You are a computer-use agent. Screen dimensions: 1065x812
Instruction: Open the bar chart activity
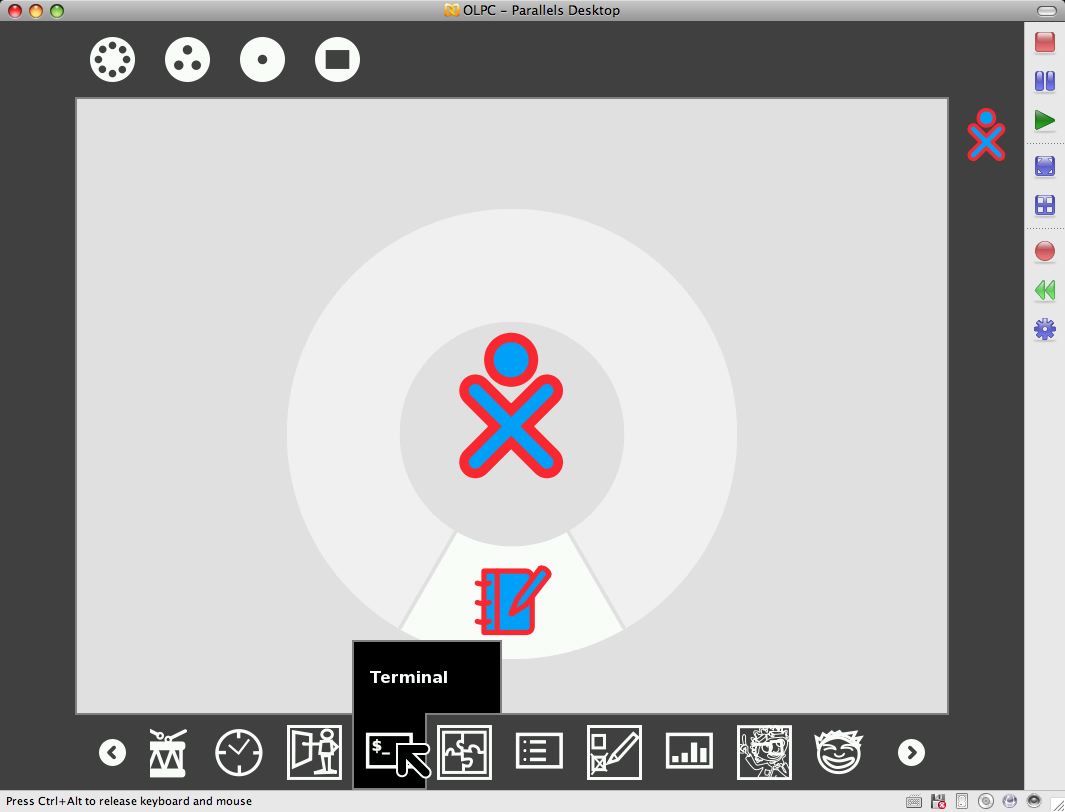pos(689,752)
